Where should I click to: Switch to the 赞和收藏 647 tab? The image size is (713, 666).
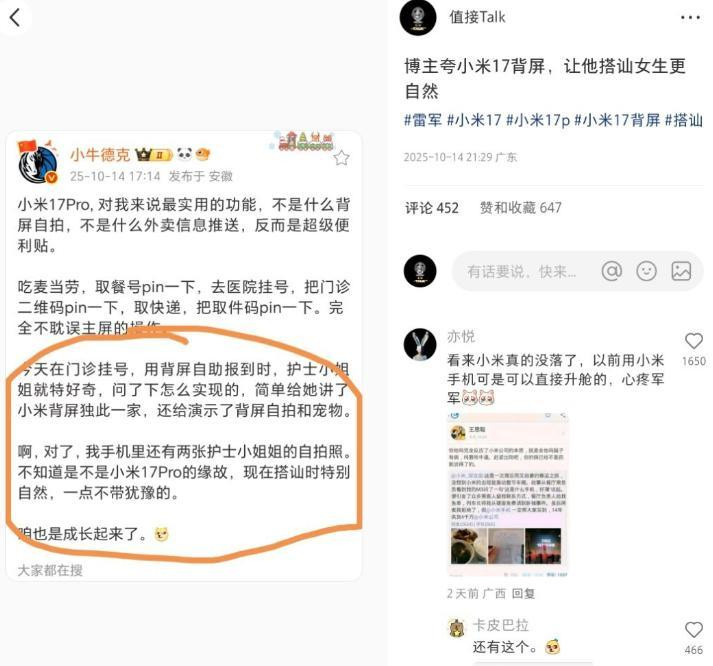[521, 208]
